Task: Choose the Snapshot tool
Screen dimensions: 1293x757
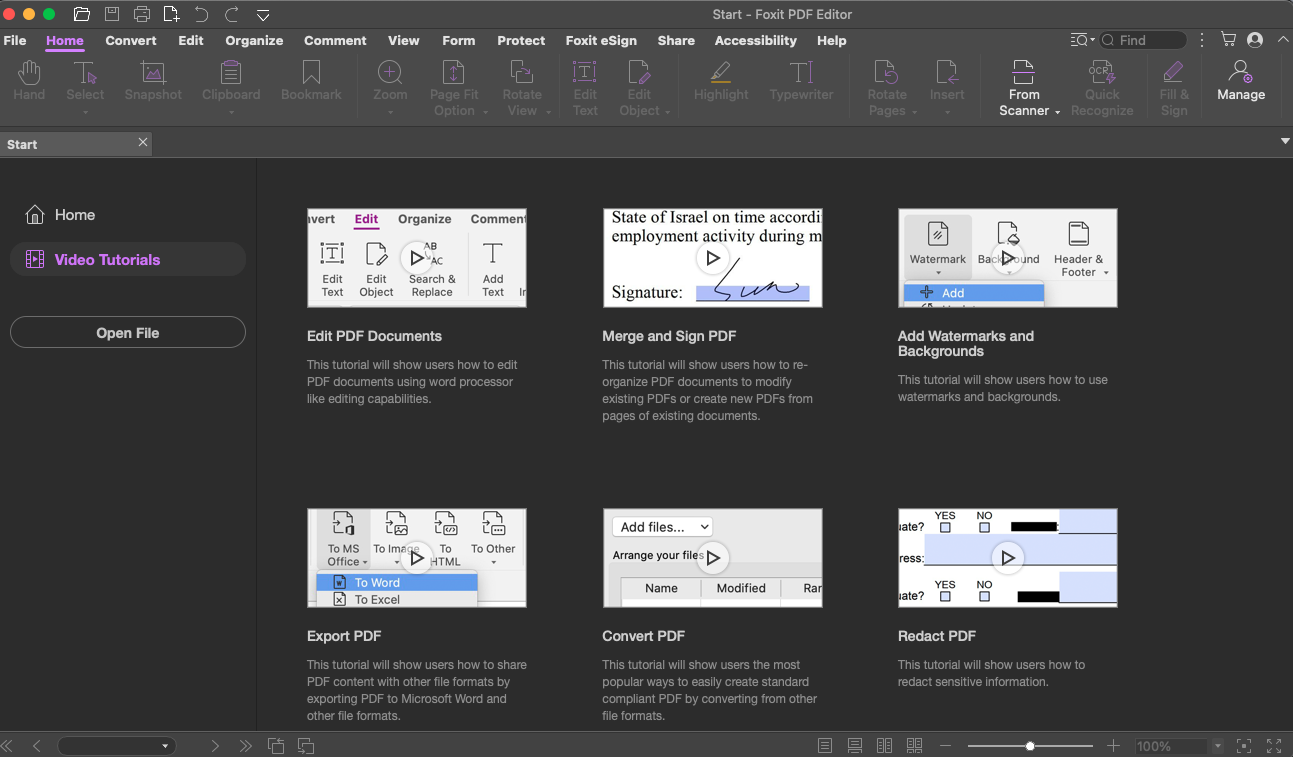Action: (153, 80)
